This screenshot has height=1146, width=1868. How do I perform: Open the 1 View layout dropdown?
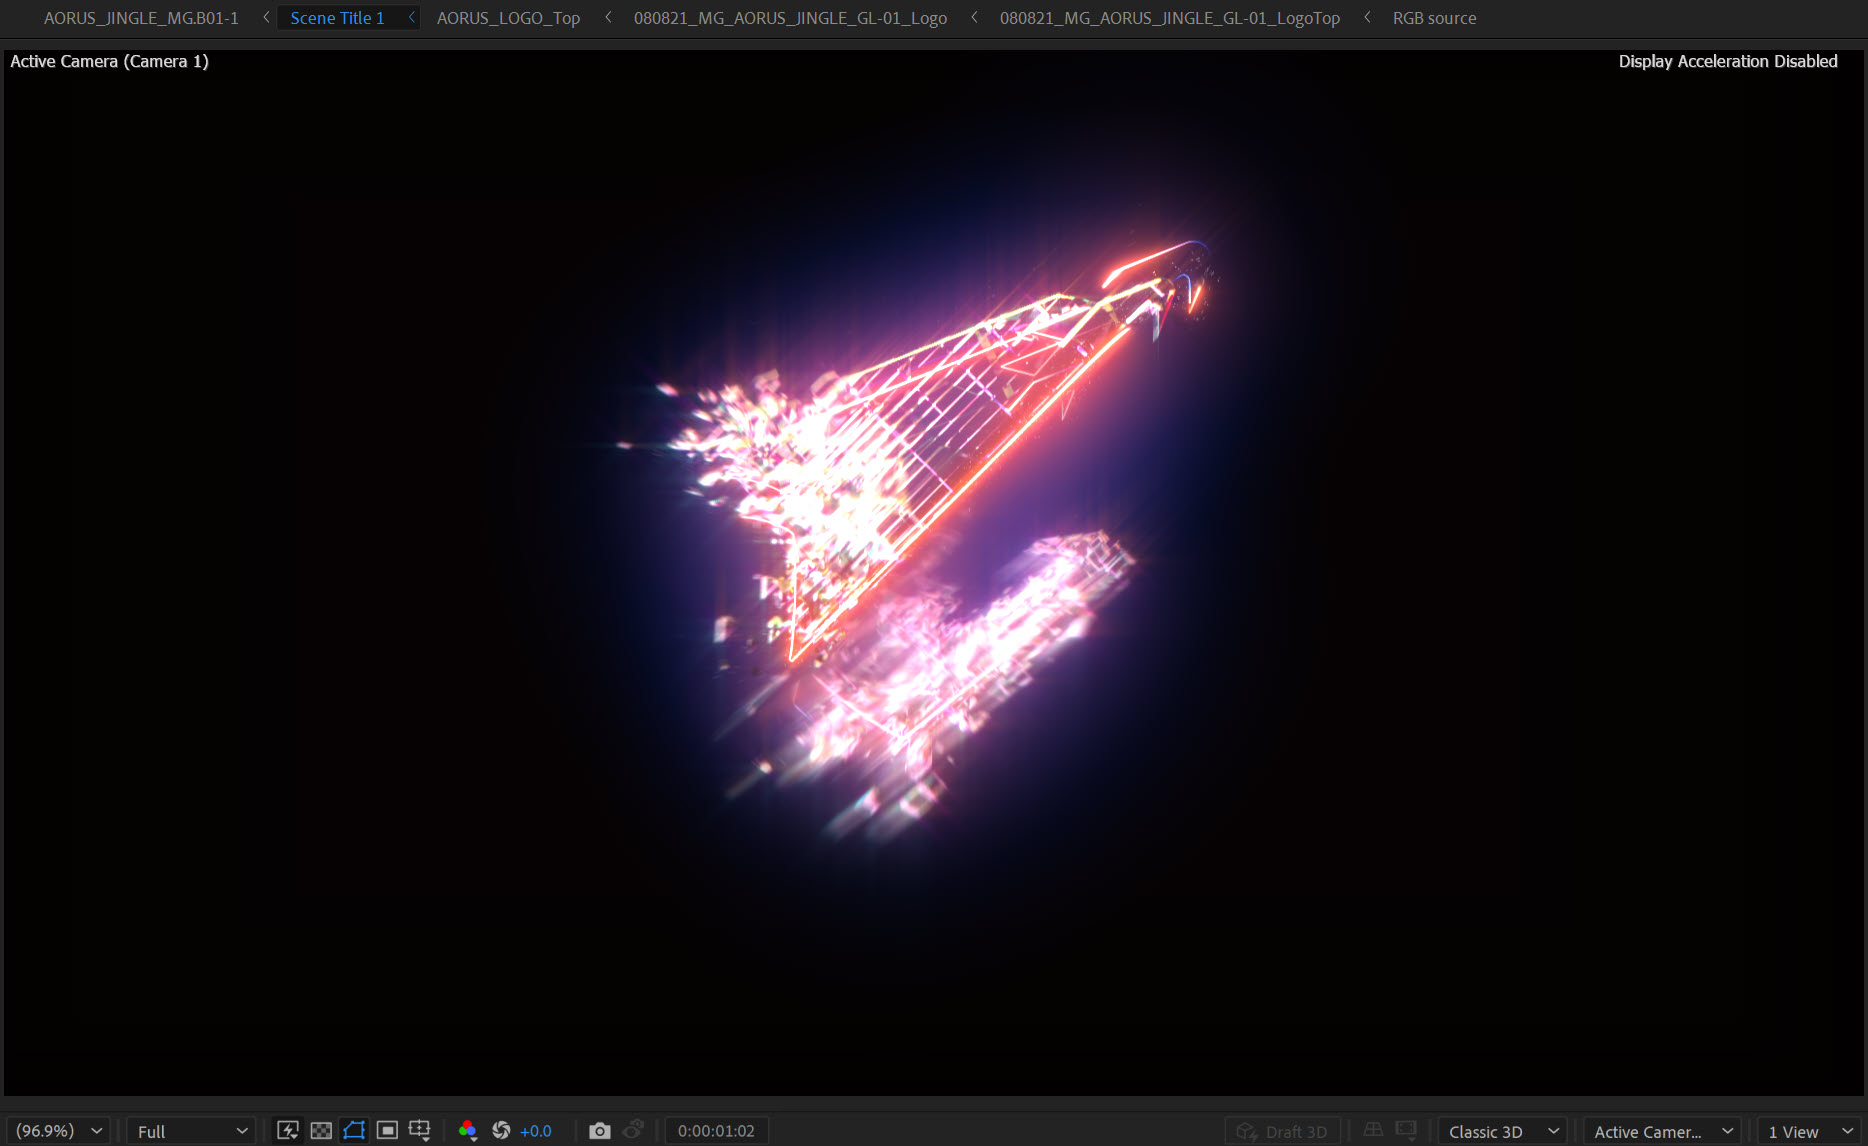tap(1809, 1131)
